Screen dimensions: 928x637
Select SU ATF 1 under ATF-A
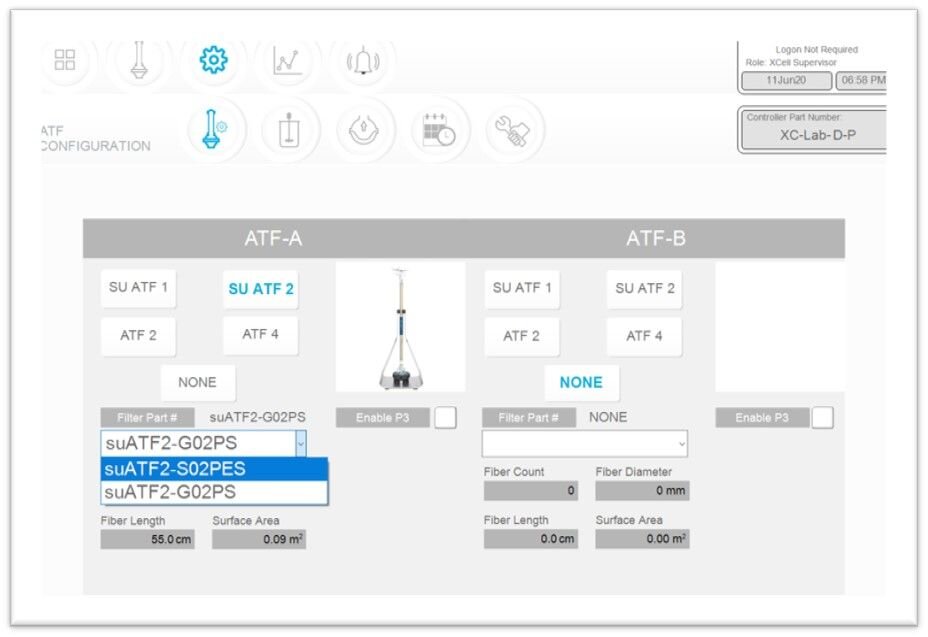[x=138, y=288]
